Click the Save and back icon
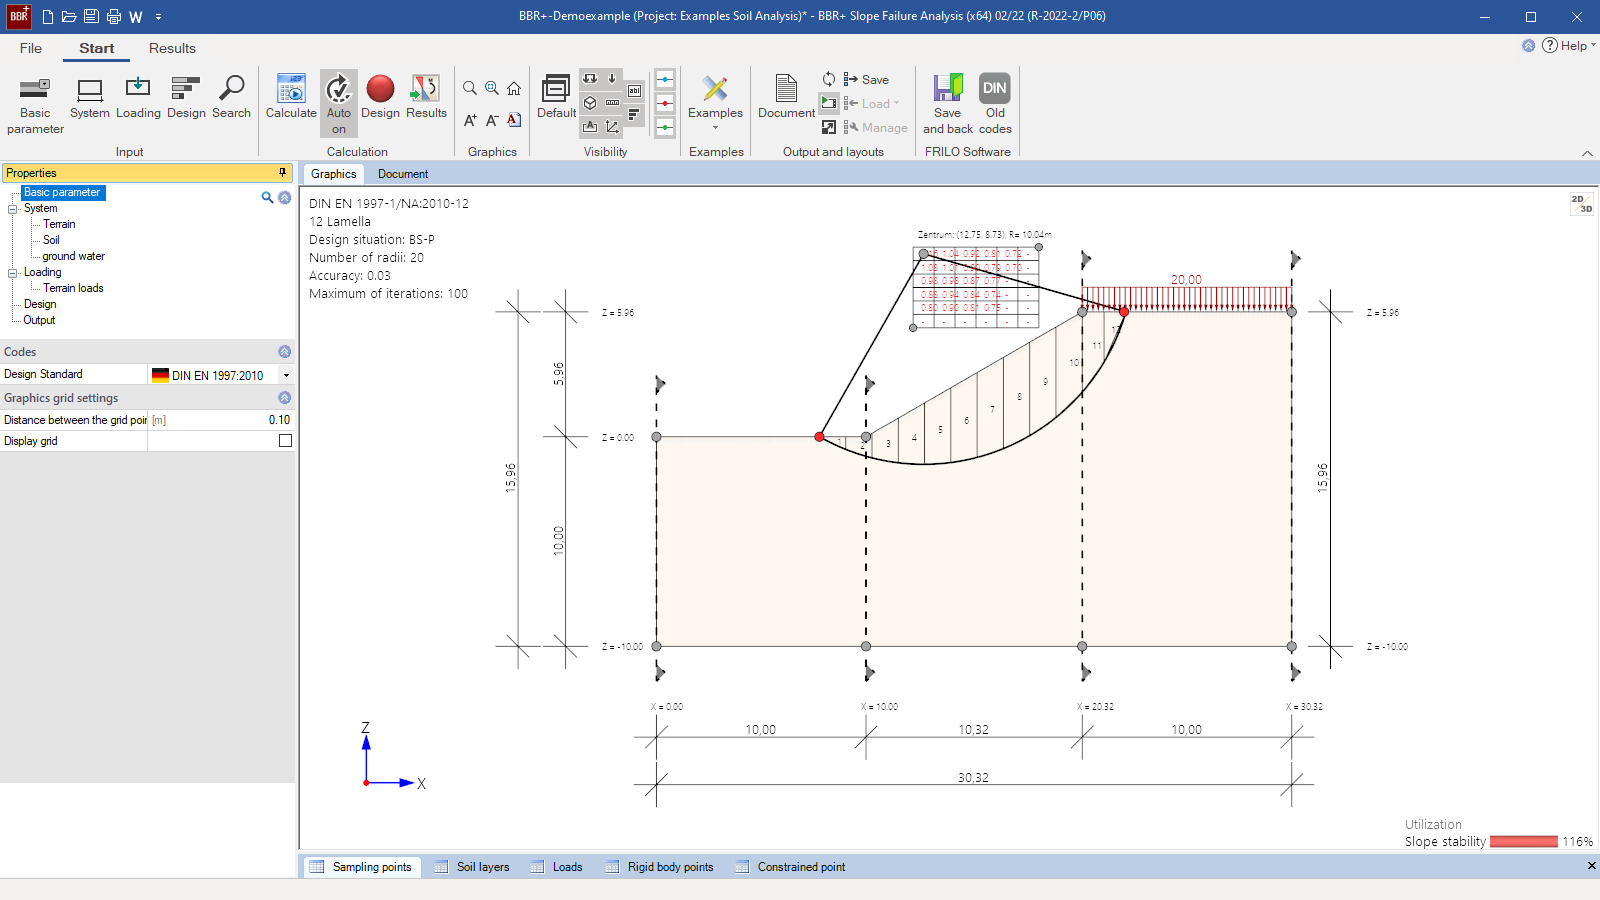1600x900 pixels. (x=947, y=104)
